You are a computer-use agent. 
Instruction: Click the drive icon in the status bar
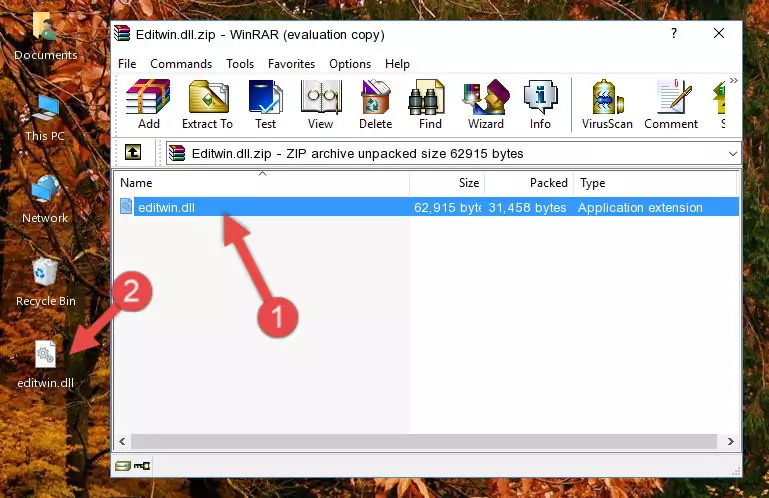(123, 466)
